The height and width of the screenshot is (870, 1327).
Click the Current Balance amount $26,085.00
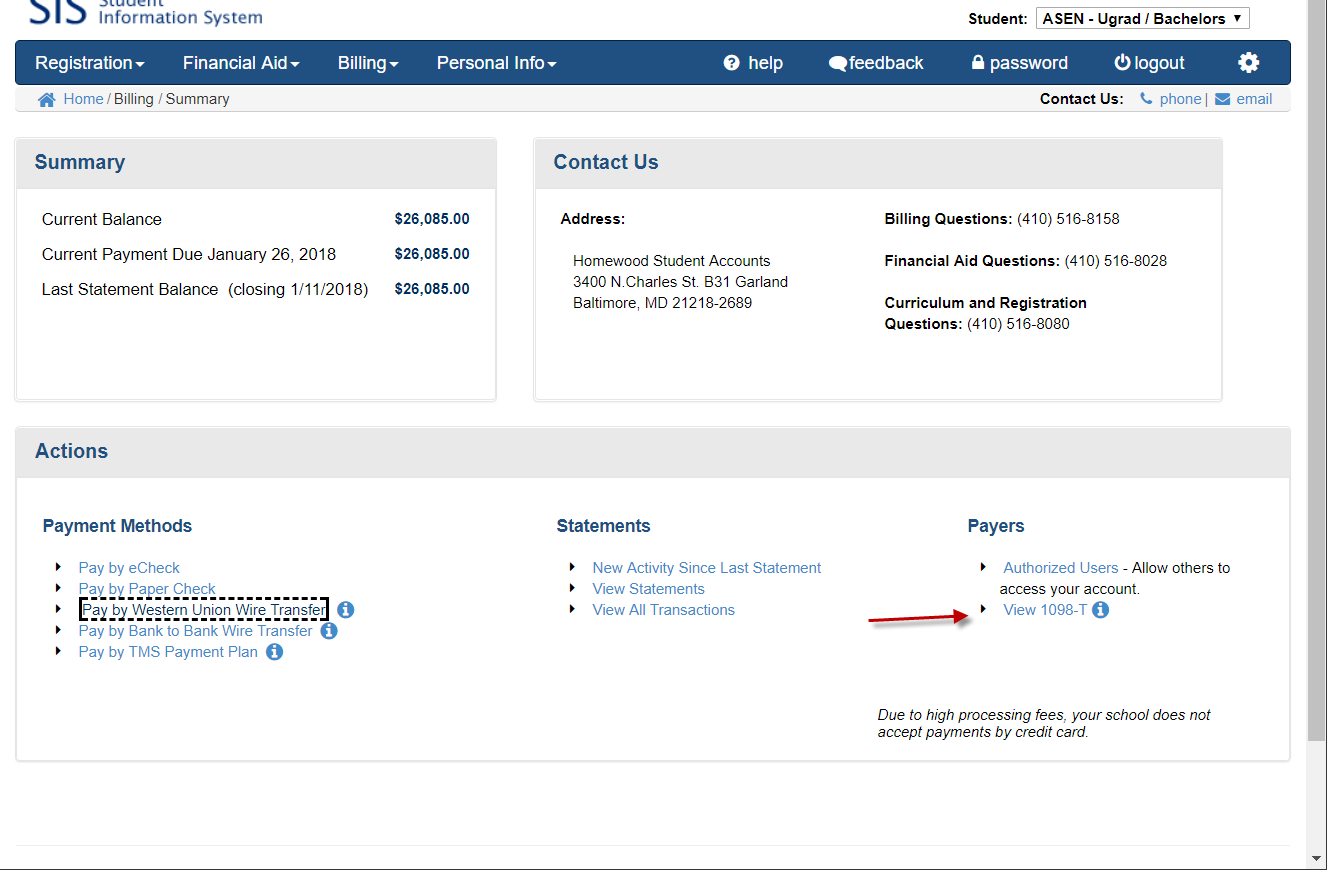[x=432, y=219]
